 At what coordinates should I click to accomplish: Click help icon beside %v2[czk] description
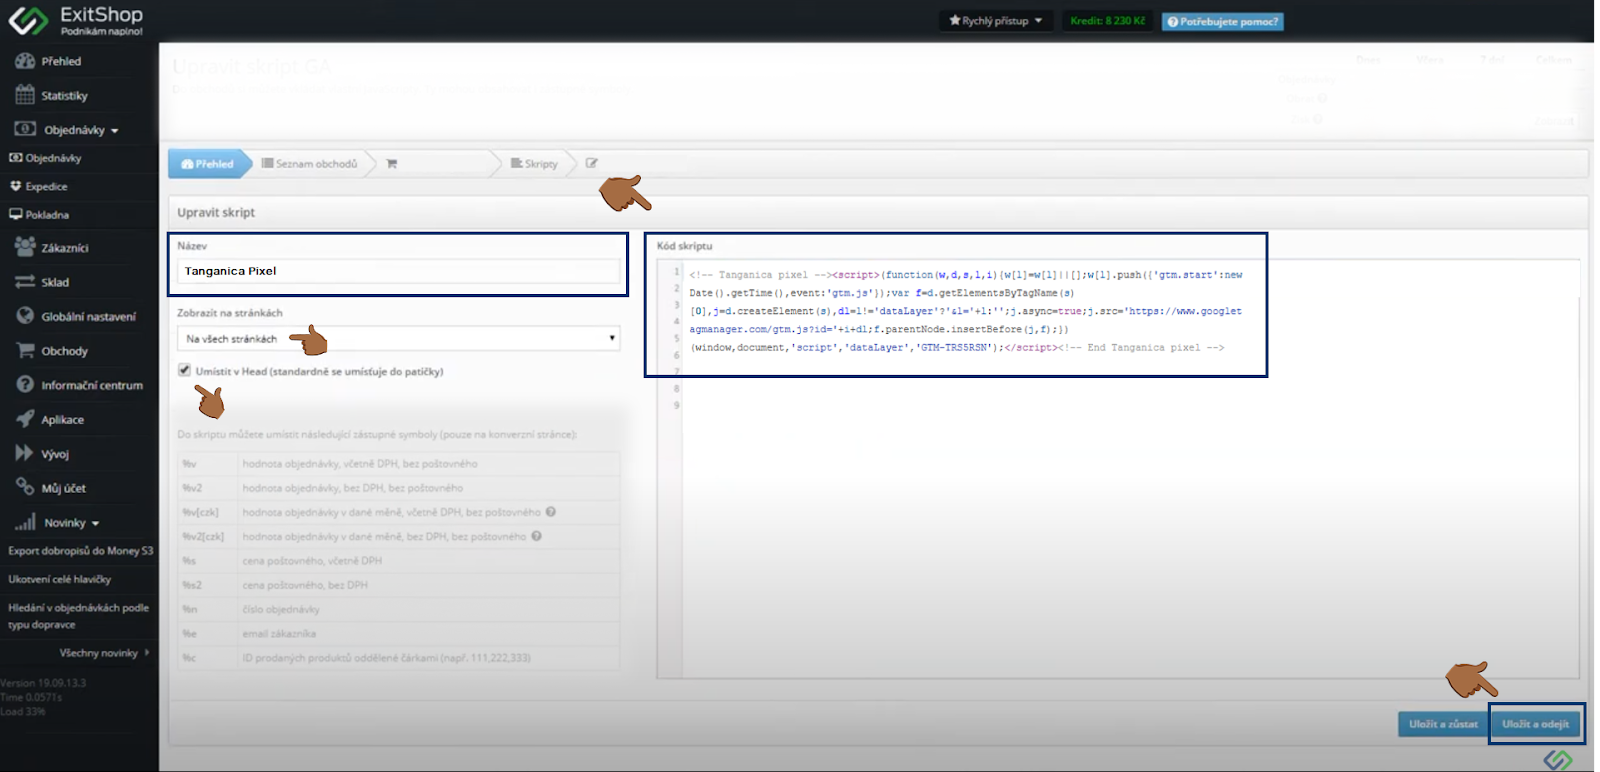(x=537, y=536)
